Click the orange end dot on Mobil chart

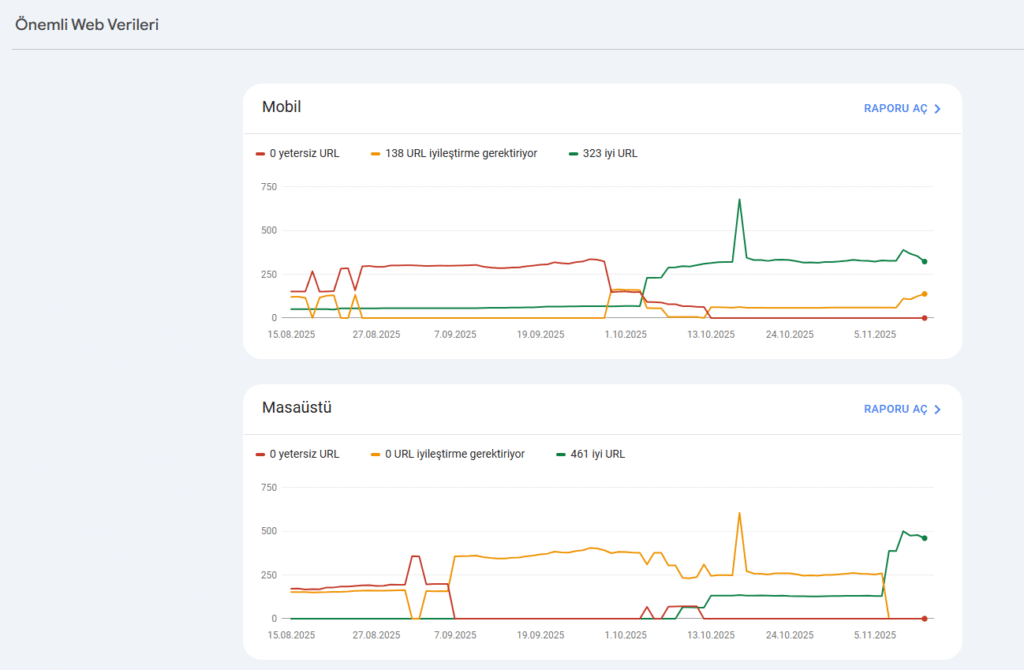tap(925, 294)
